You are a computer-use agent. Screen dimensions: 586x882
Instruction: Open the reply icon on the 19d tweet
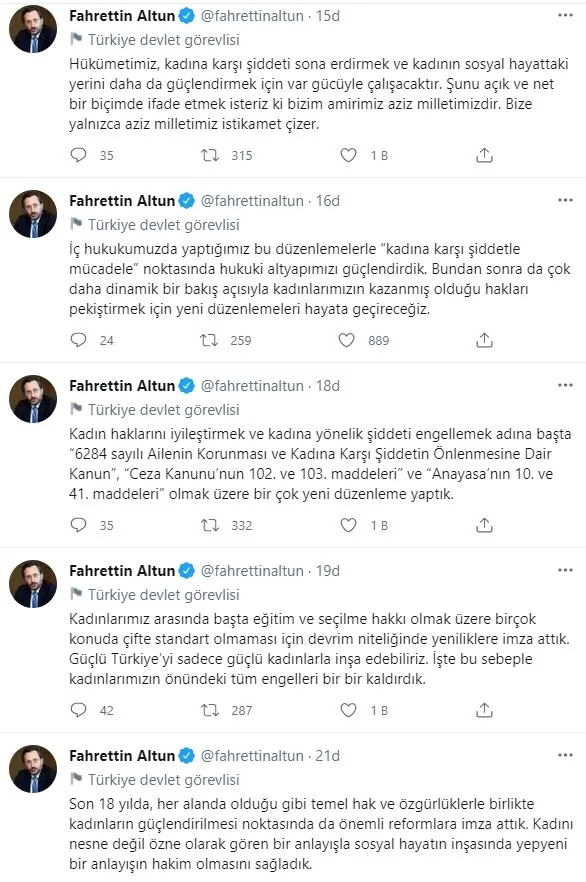(x=77, y=711)
